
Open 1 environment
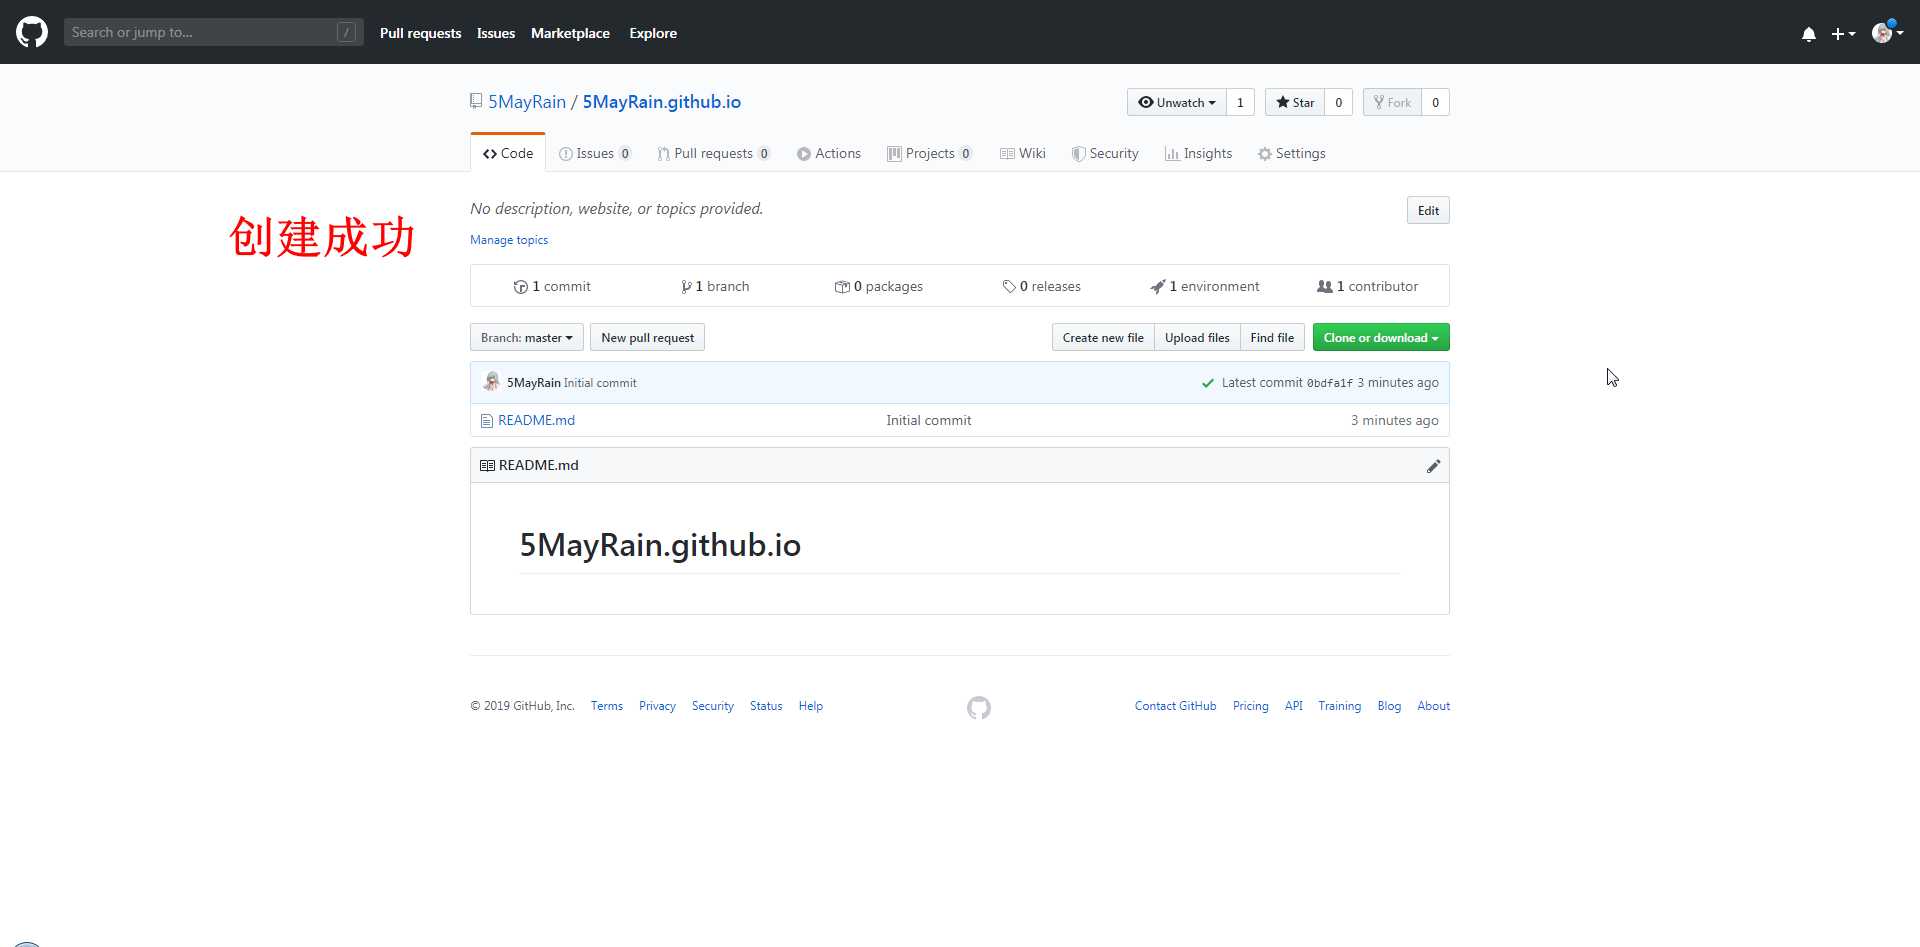click(x=1205, y=286)
